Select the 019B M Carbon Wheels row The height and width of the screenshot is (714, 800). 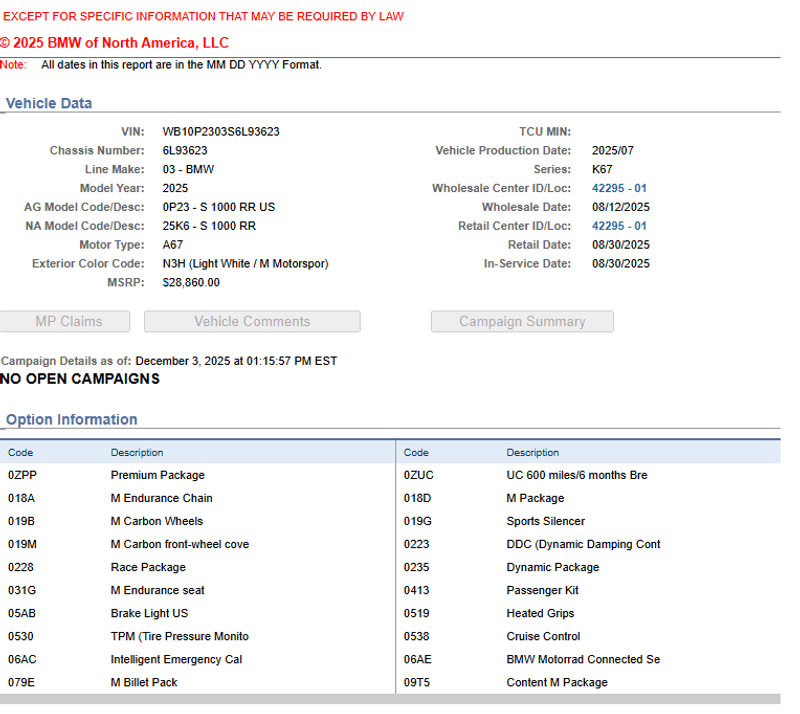(x=156, y=521)
